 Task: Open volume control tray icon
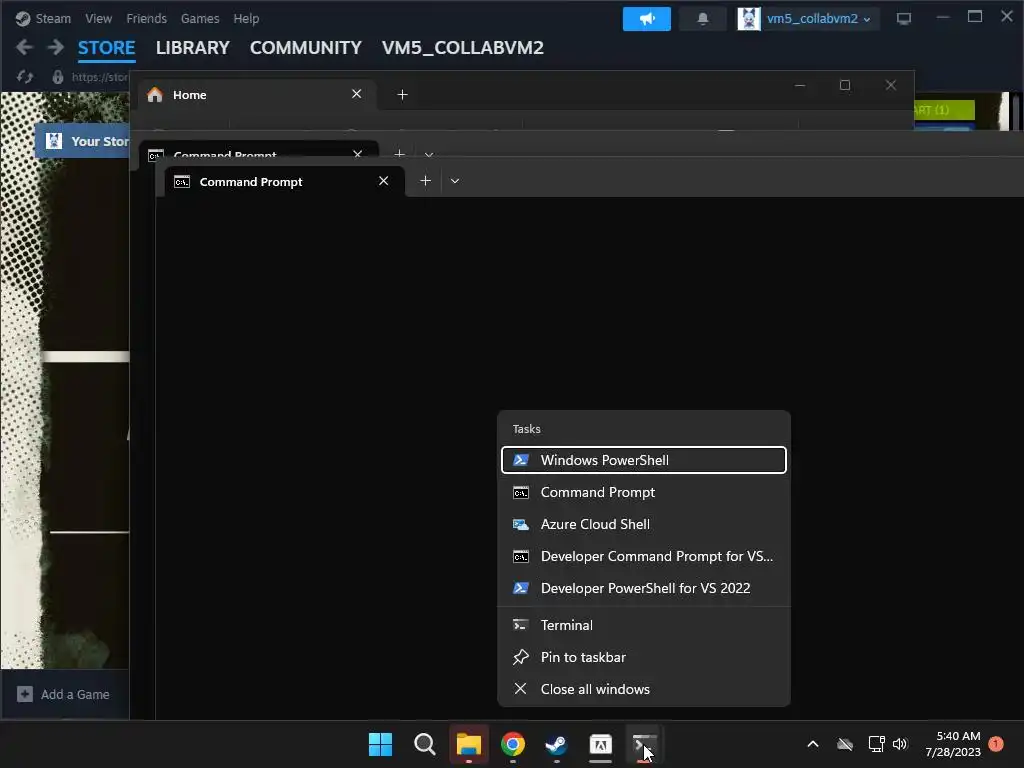coord(900,744)
